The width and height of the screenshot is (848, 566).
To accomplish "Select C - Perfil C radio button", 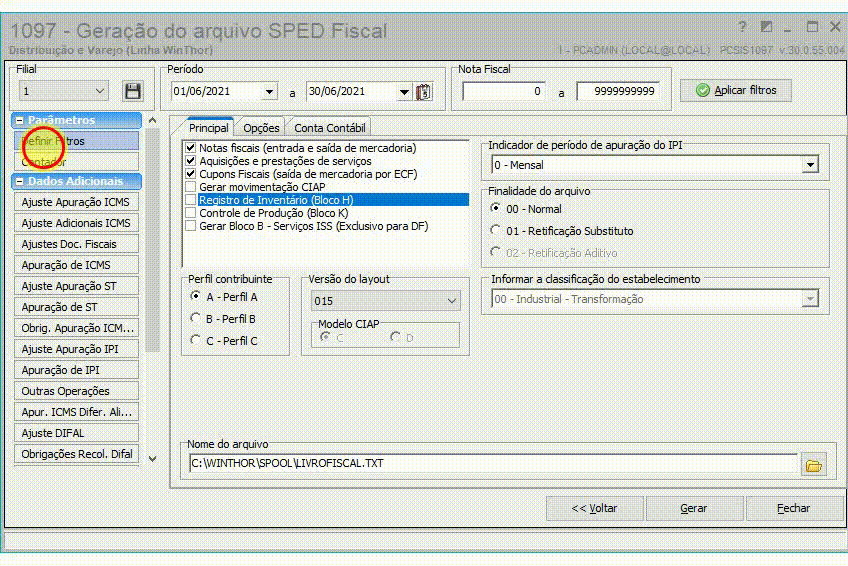I will pyautogui.click(x=196, y=340).
